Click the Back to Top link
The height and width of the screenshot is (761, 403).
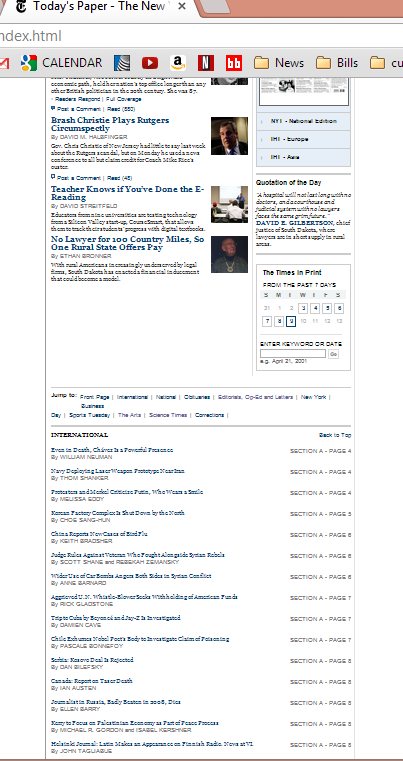tap(335, 435)
